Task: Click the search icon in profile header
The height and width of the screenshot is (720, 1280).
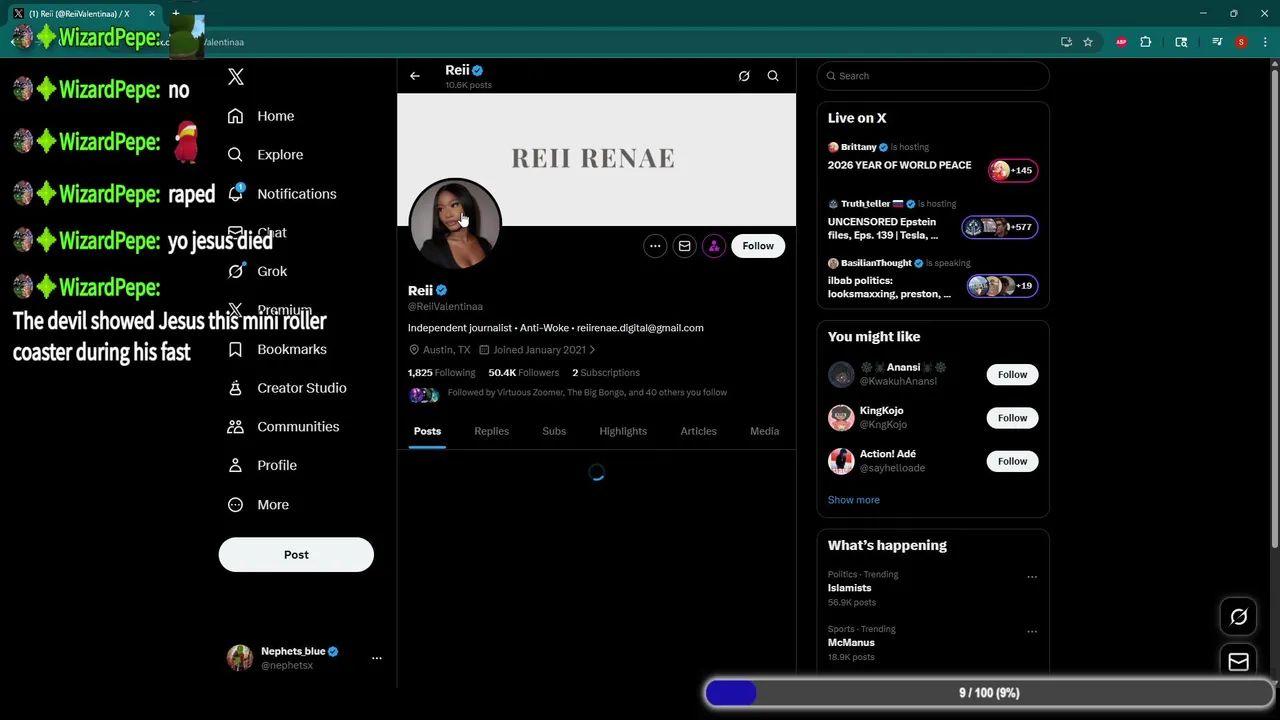Action: click(x=773, y=76)
